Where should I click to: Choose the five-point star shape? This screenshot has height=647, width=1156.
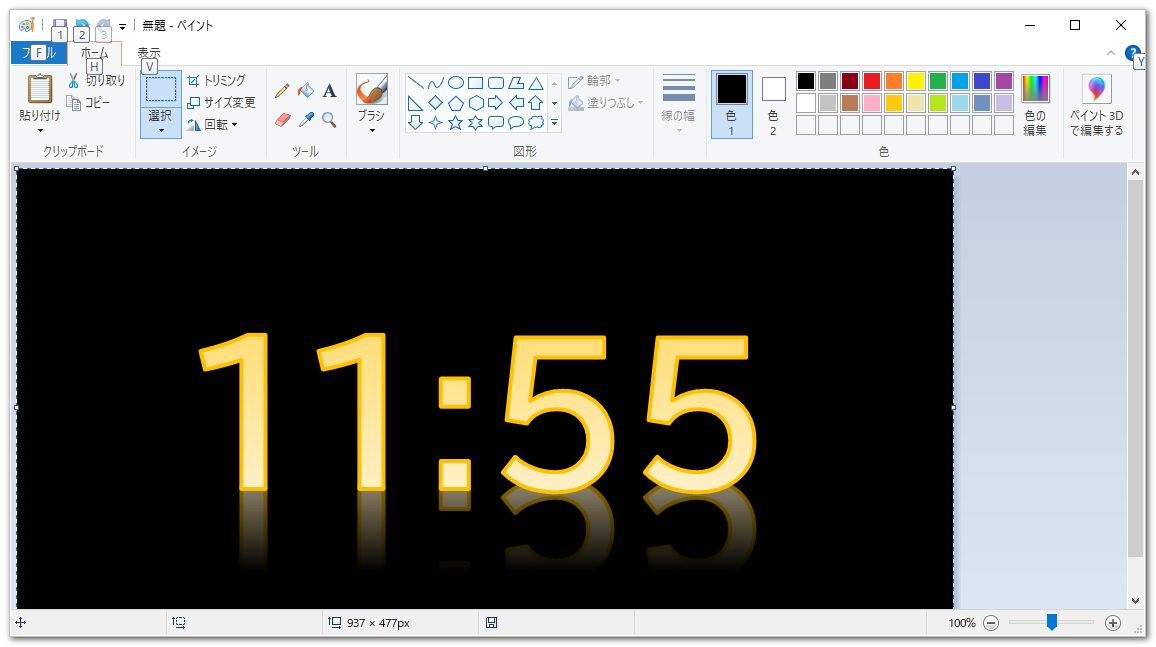(455, 123)
